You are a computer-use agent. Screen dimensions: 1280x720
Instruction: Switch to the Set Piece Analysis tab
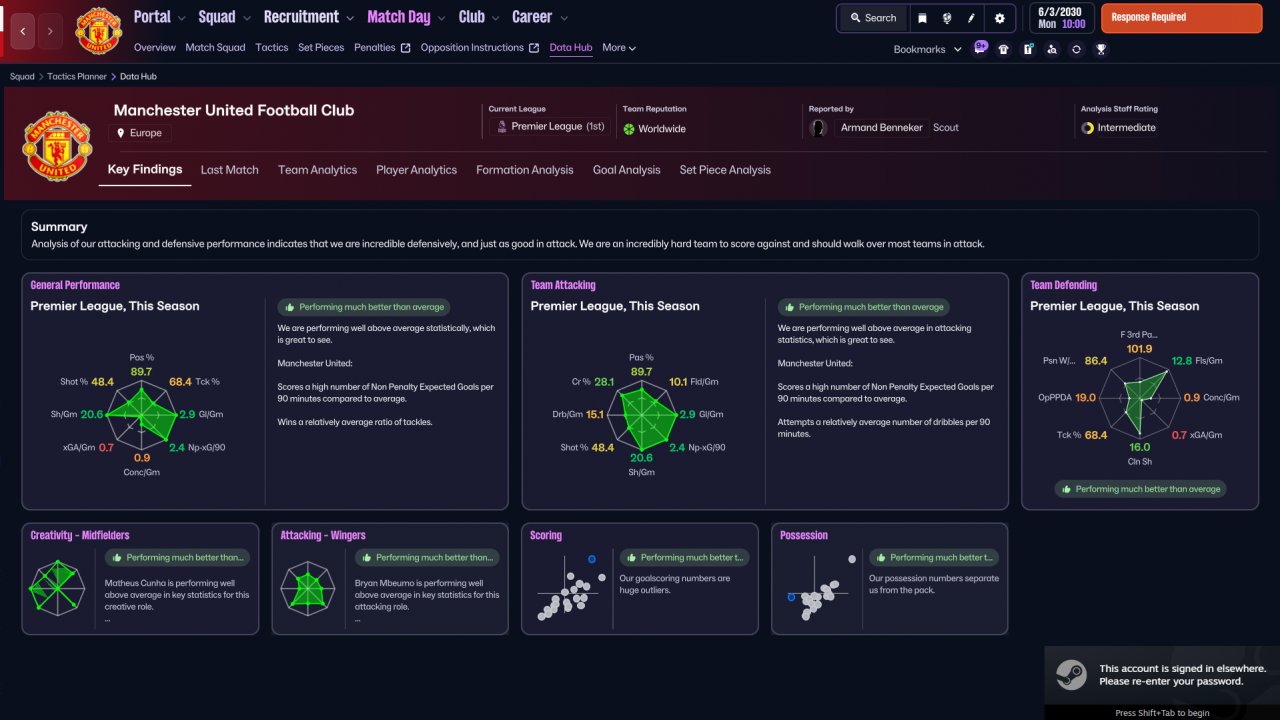pos(725,170)
